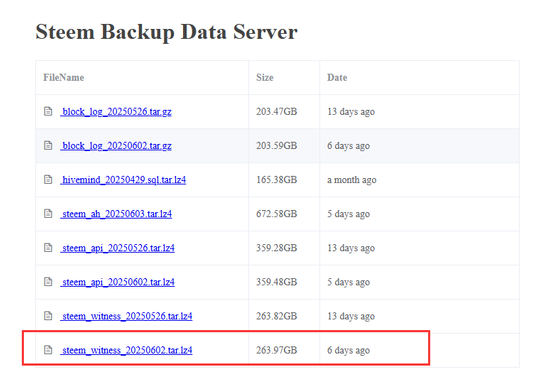Open block_log_20250602.tar.gz download link
The image size is (538, 380).
coord(116,146)
